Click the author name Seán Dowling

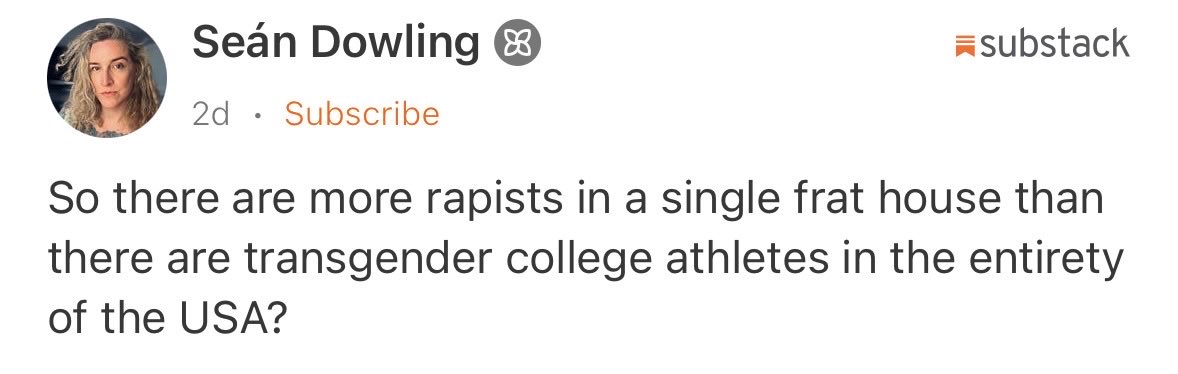336,43
